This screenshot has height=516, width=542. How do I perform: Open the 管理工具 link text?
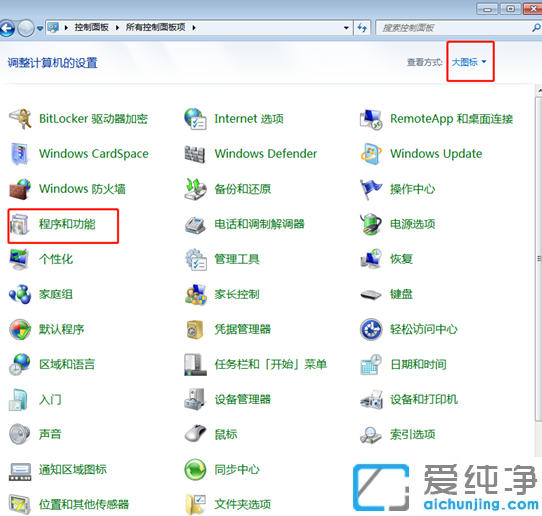pos(237,259)
